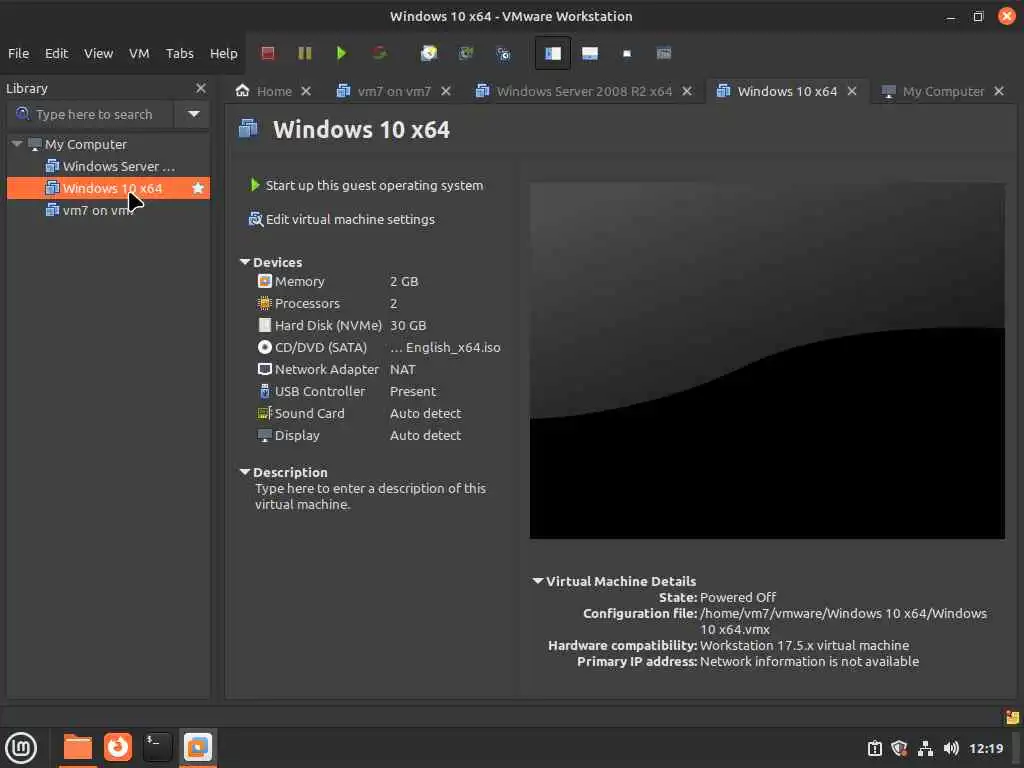Open the File menu
The width and height of the screenshot is (1024, 768).
click(18, 54)
